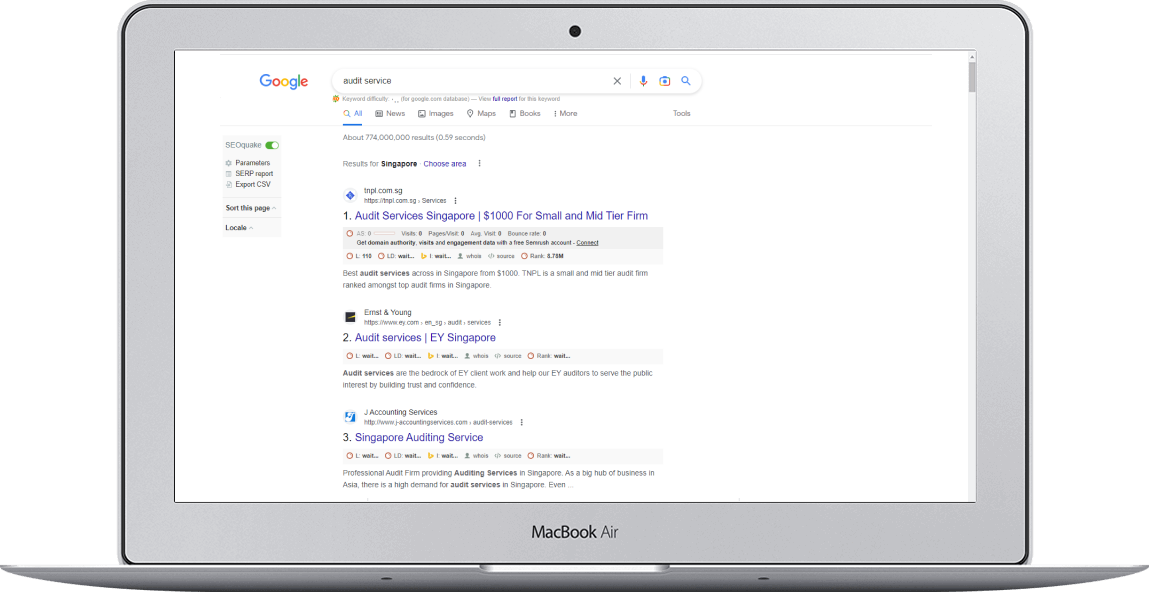Expand the Sort this page section
Screen dimensions: 1149x592
251,208
